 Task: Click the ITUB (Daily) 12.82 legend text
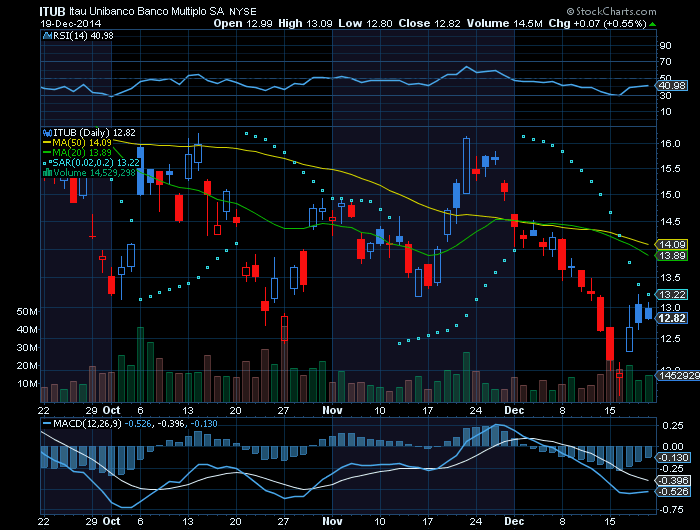(x=94, y=133)
